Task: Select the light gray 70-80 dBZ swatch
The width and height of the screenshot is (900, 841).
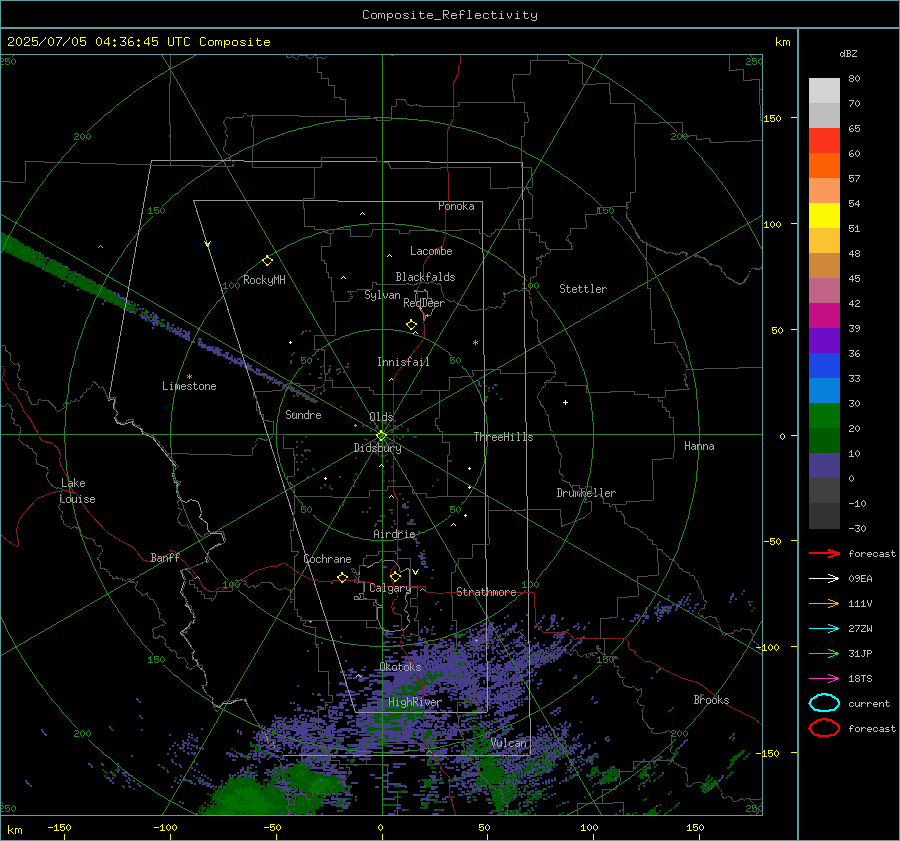Action: pyautogui.click(x=824, y=91)
